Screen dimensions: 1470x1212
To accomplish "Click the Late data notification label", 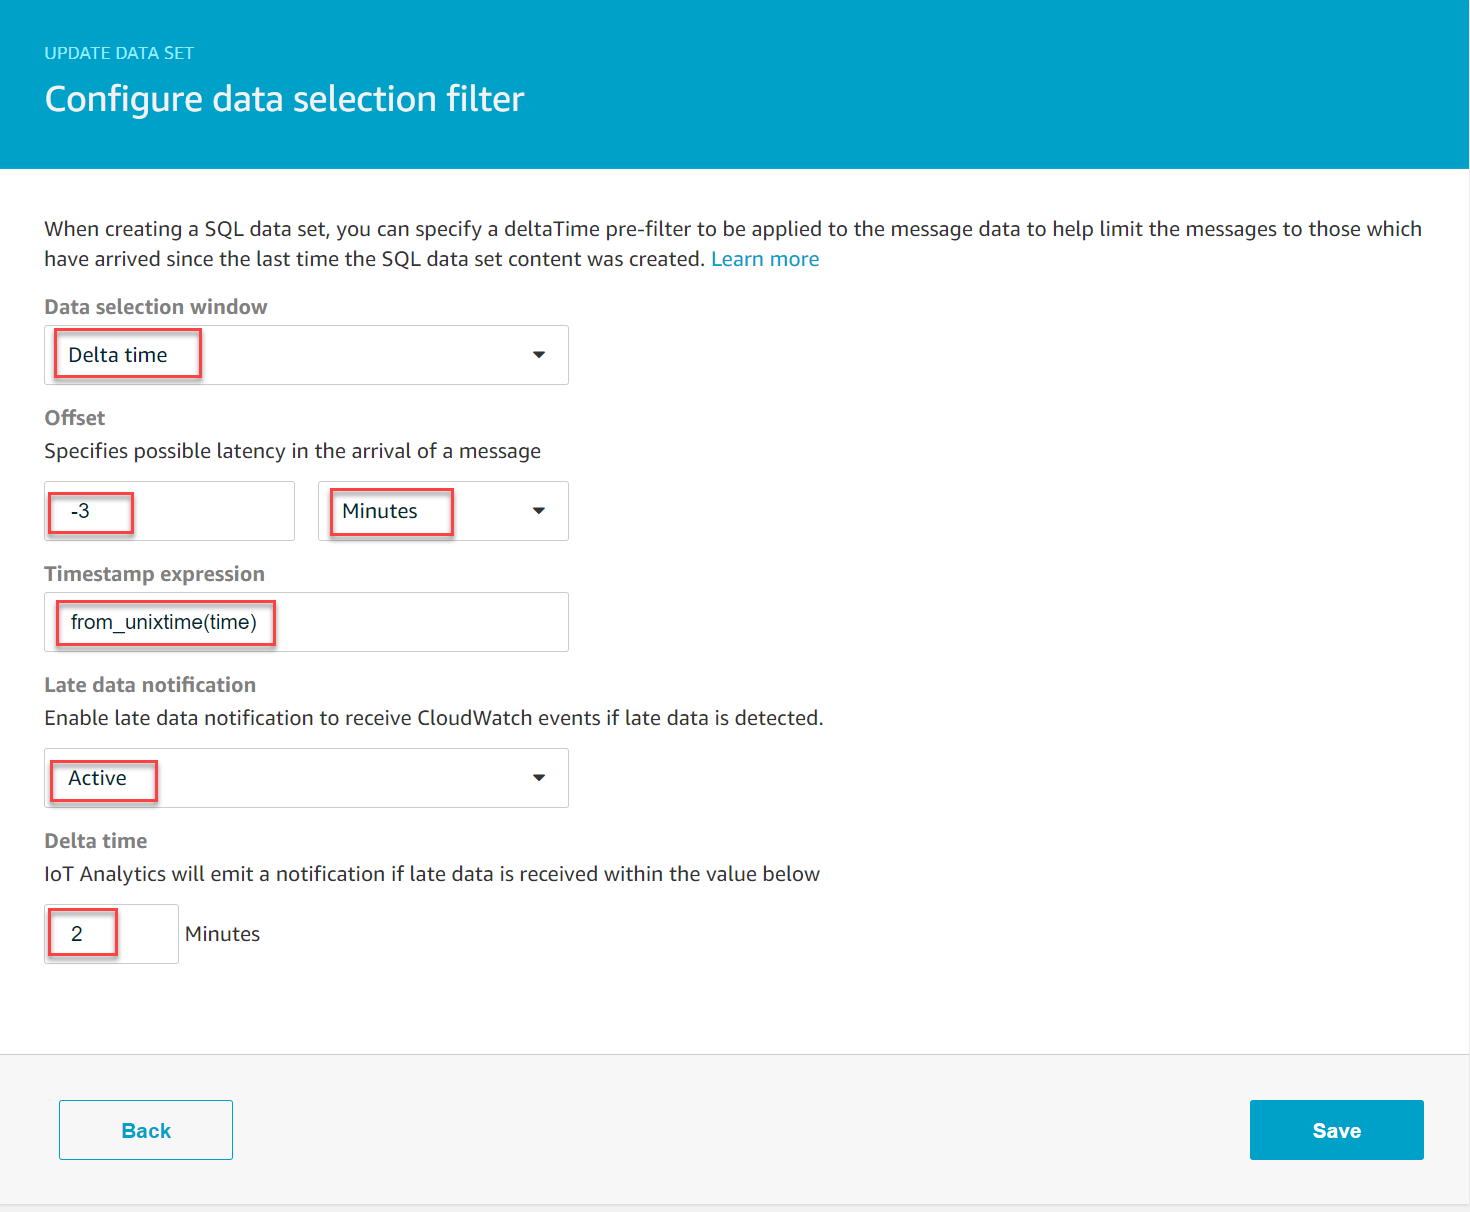I will [150, 685].
